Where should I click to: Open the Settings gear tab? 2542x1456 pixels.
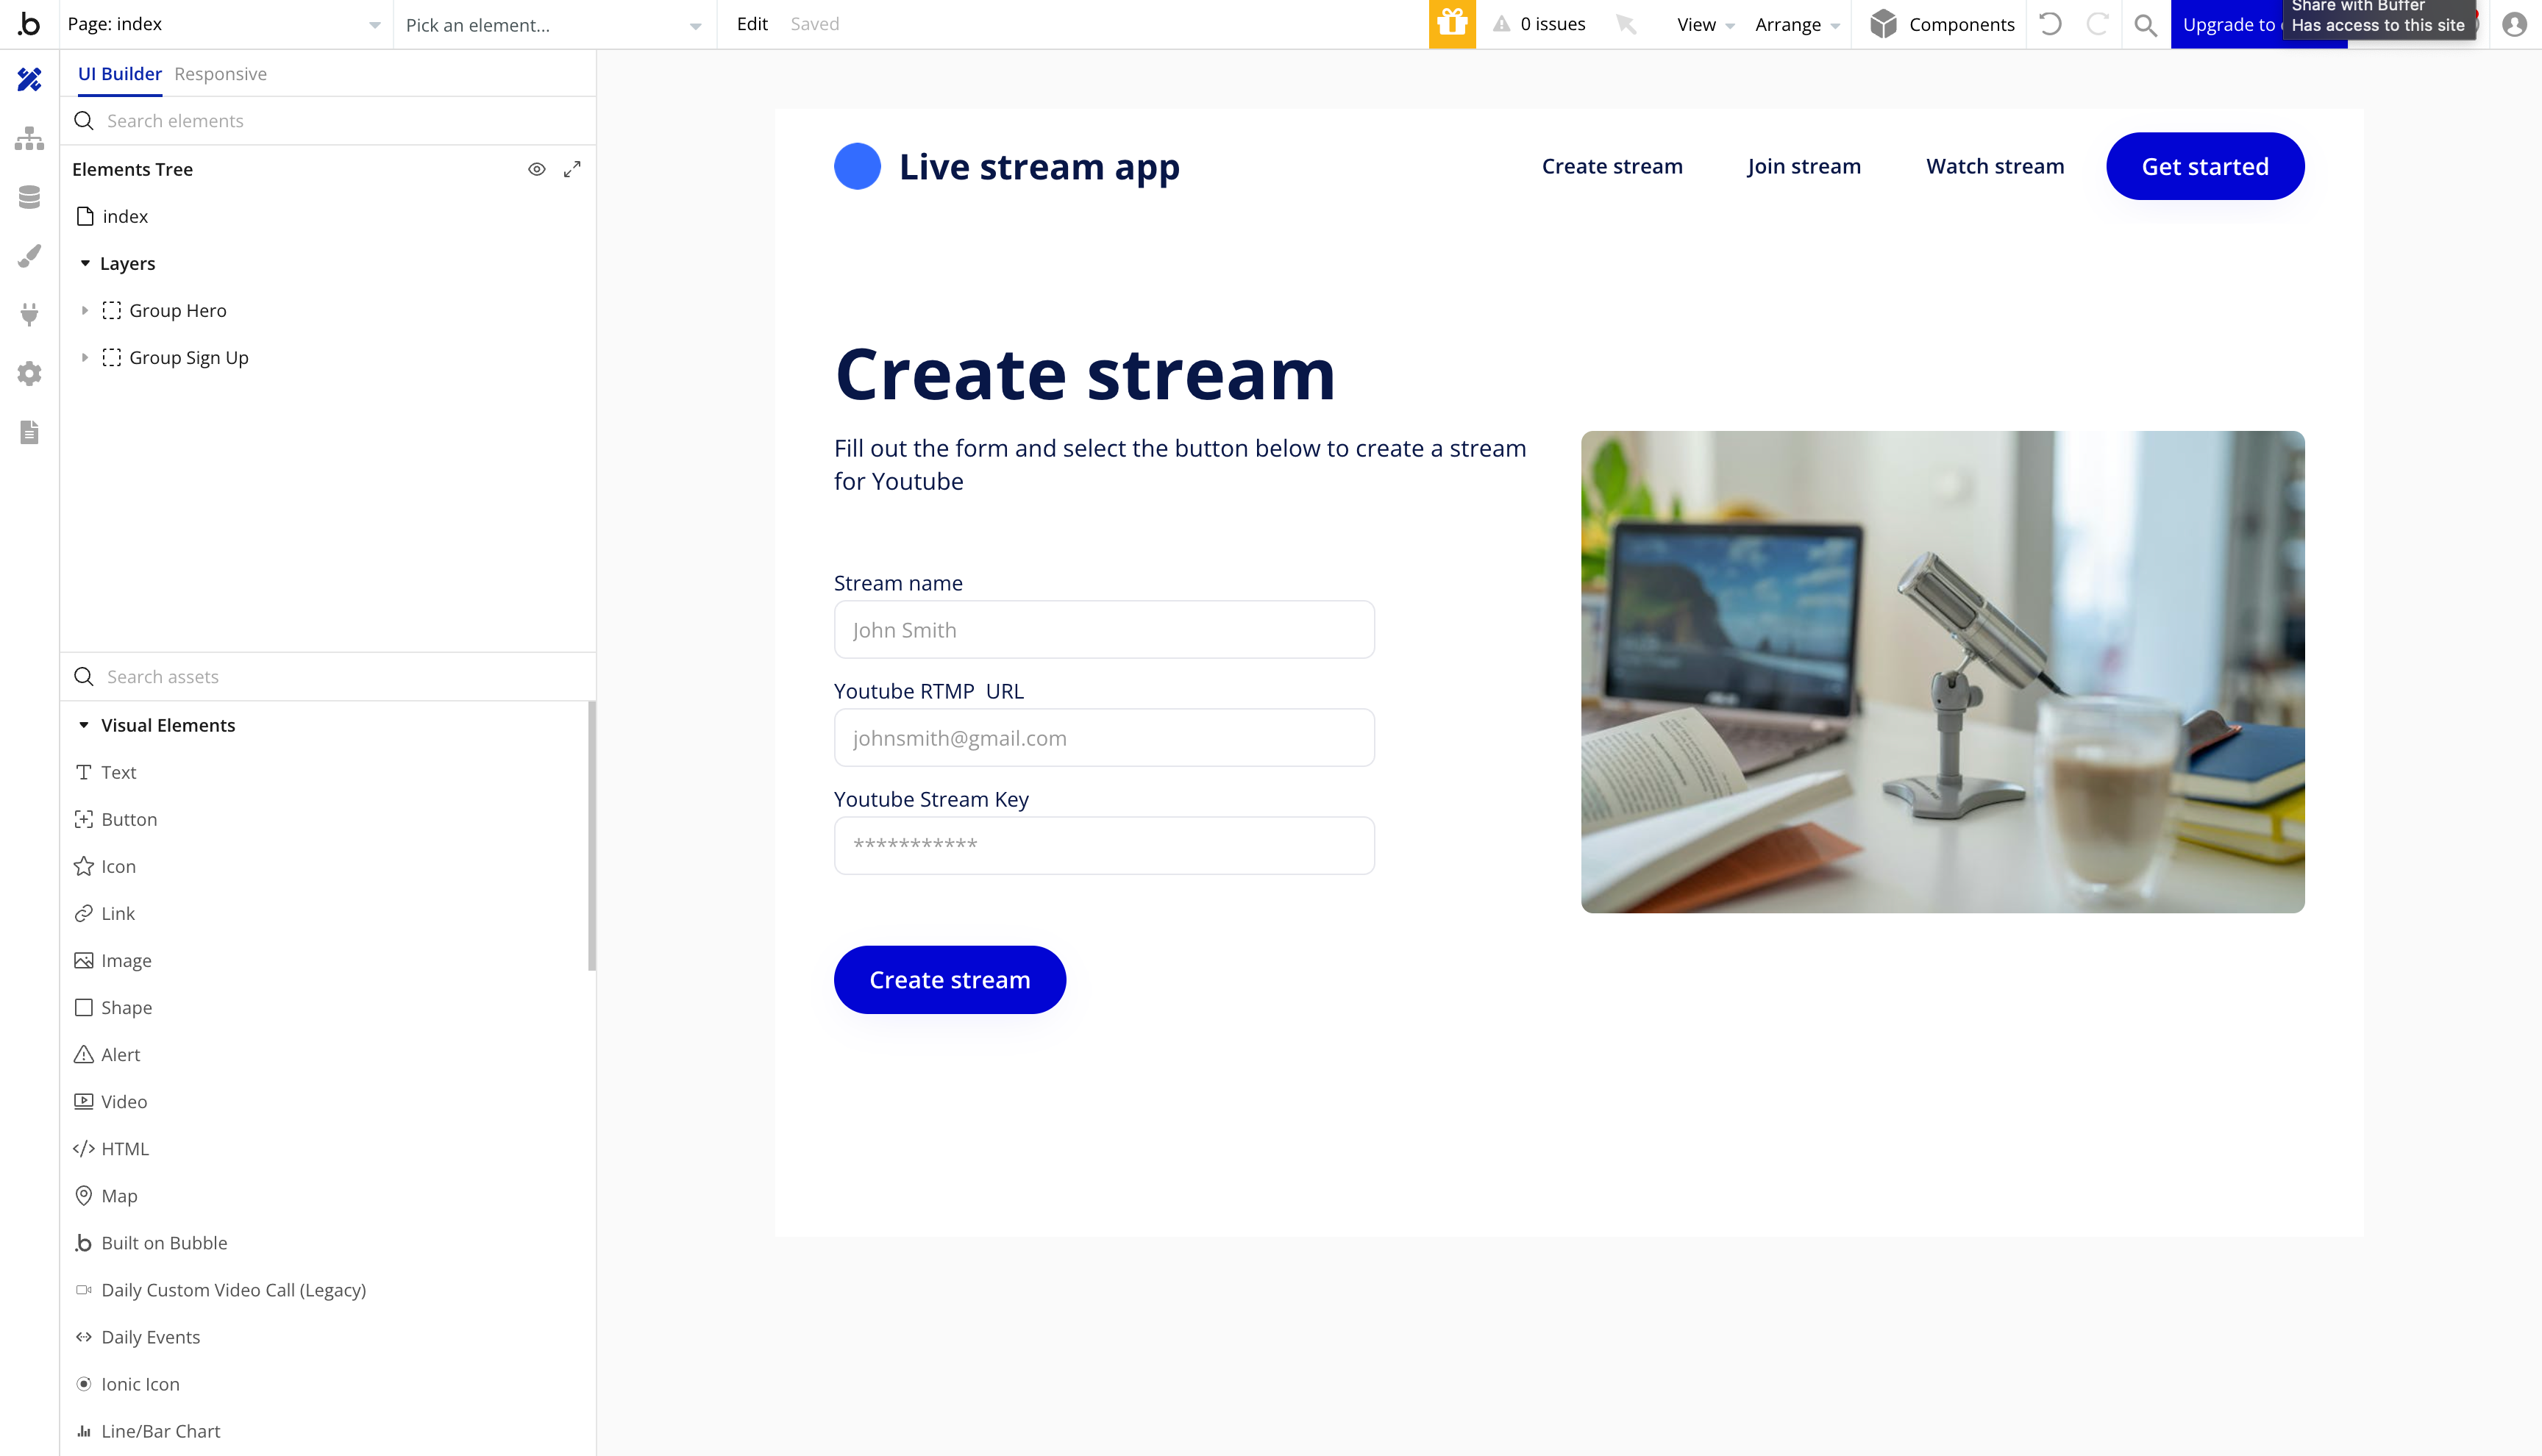coord(29,374)
